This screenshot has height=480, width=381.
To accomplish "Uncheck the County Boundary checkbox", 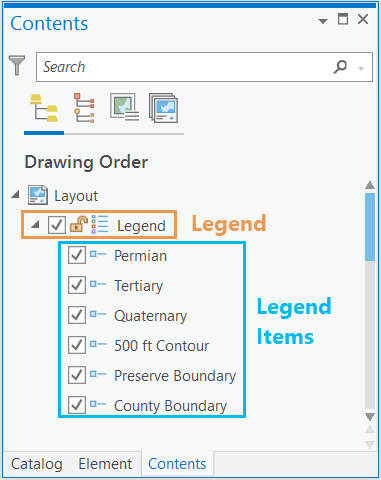I will [x=77, y=405].
